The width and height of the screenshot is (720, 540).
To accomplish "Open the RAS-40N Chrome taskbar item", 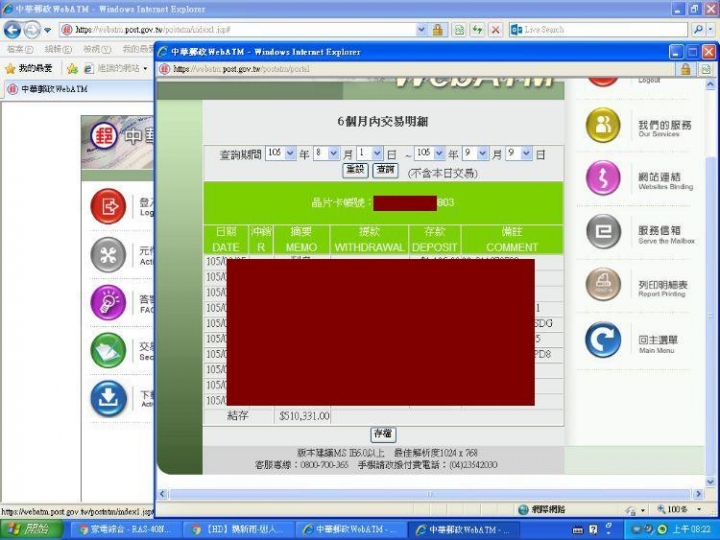I will [x=124, y=529].
